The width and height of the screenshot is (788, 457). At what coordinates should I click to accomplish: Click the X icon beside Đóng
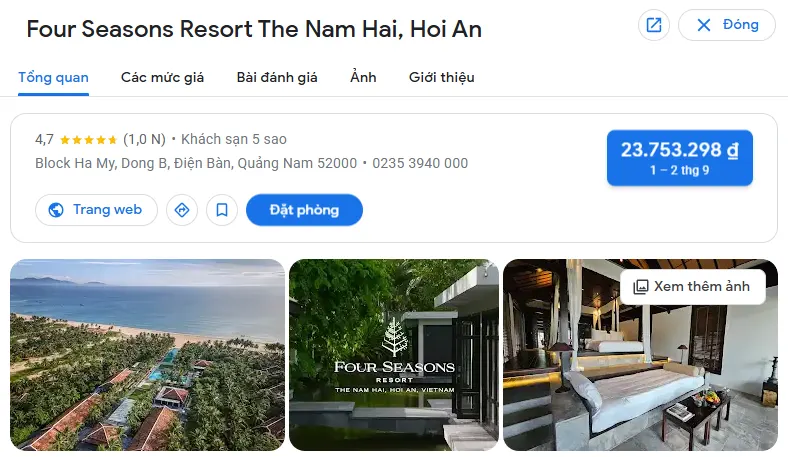704,25
